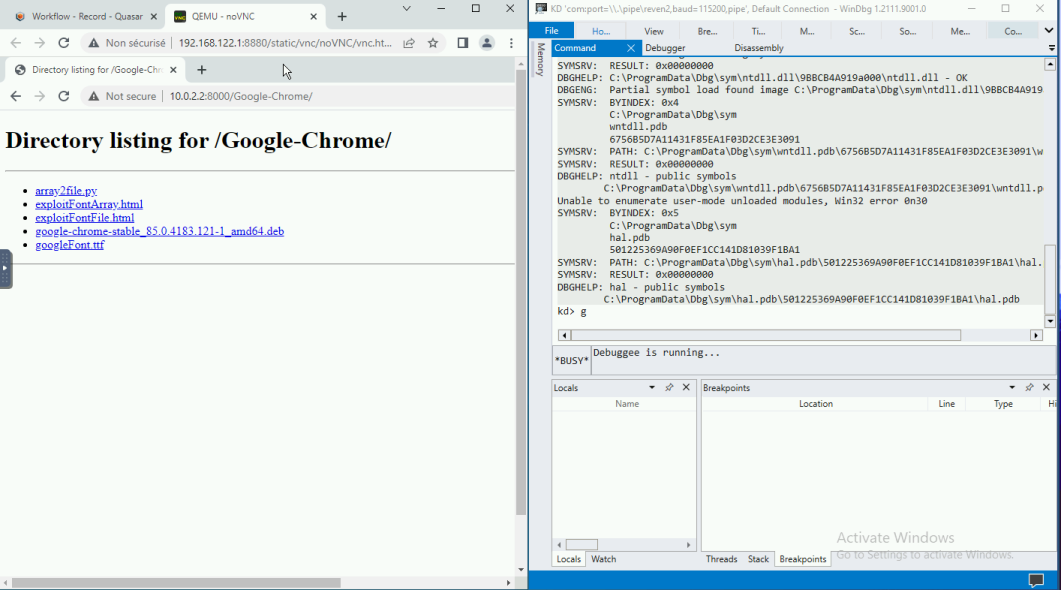Image resolution: width=1061 pixels, height=590 pixels.
Task: Click right arrow of the command output scrollbar
Action: [1036, 336]
